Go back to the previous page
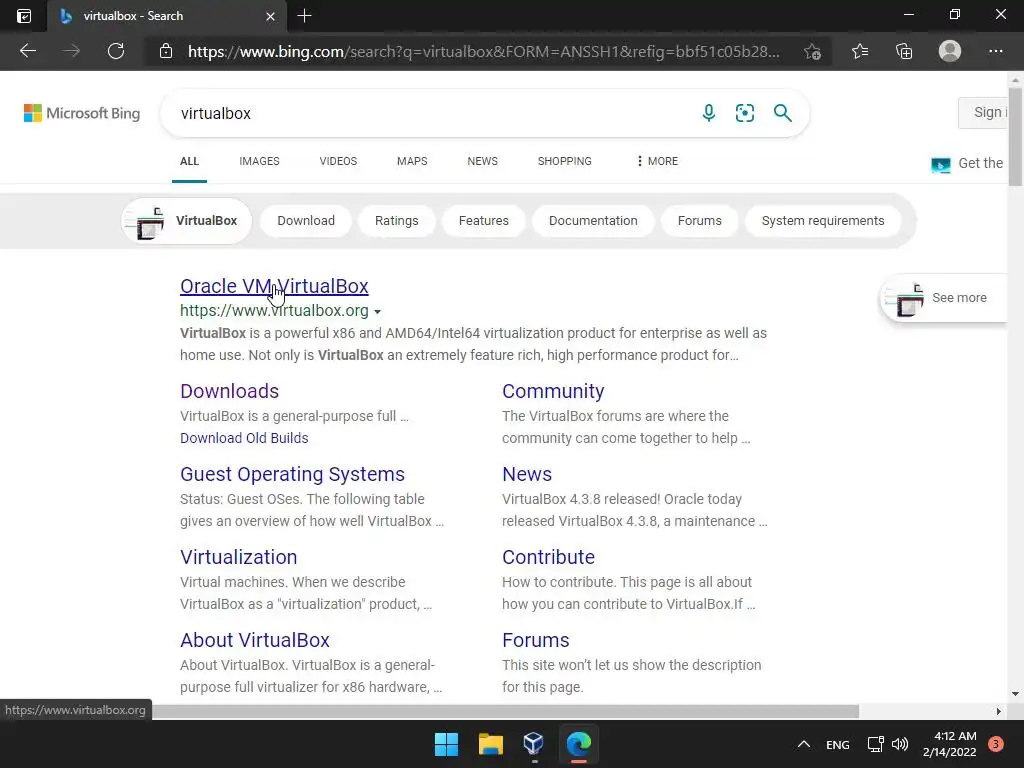Viewport: 1024px width, 768px height. coord(27,51)
